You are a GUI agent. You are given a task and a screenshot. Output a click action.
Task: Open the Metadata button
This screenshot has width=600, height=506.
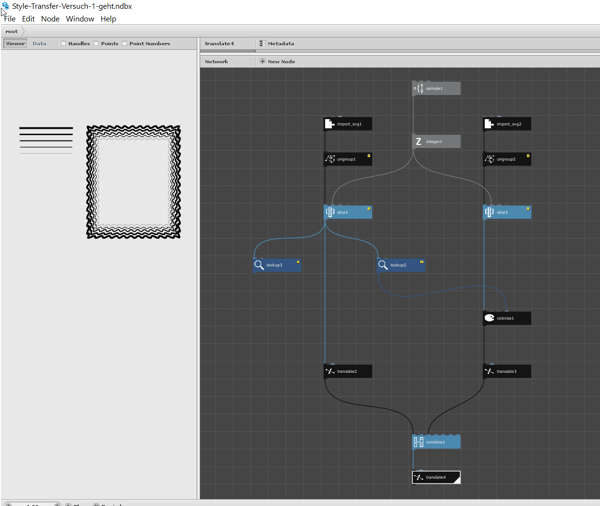pos(277,44)
